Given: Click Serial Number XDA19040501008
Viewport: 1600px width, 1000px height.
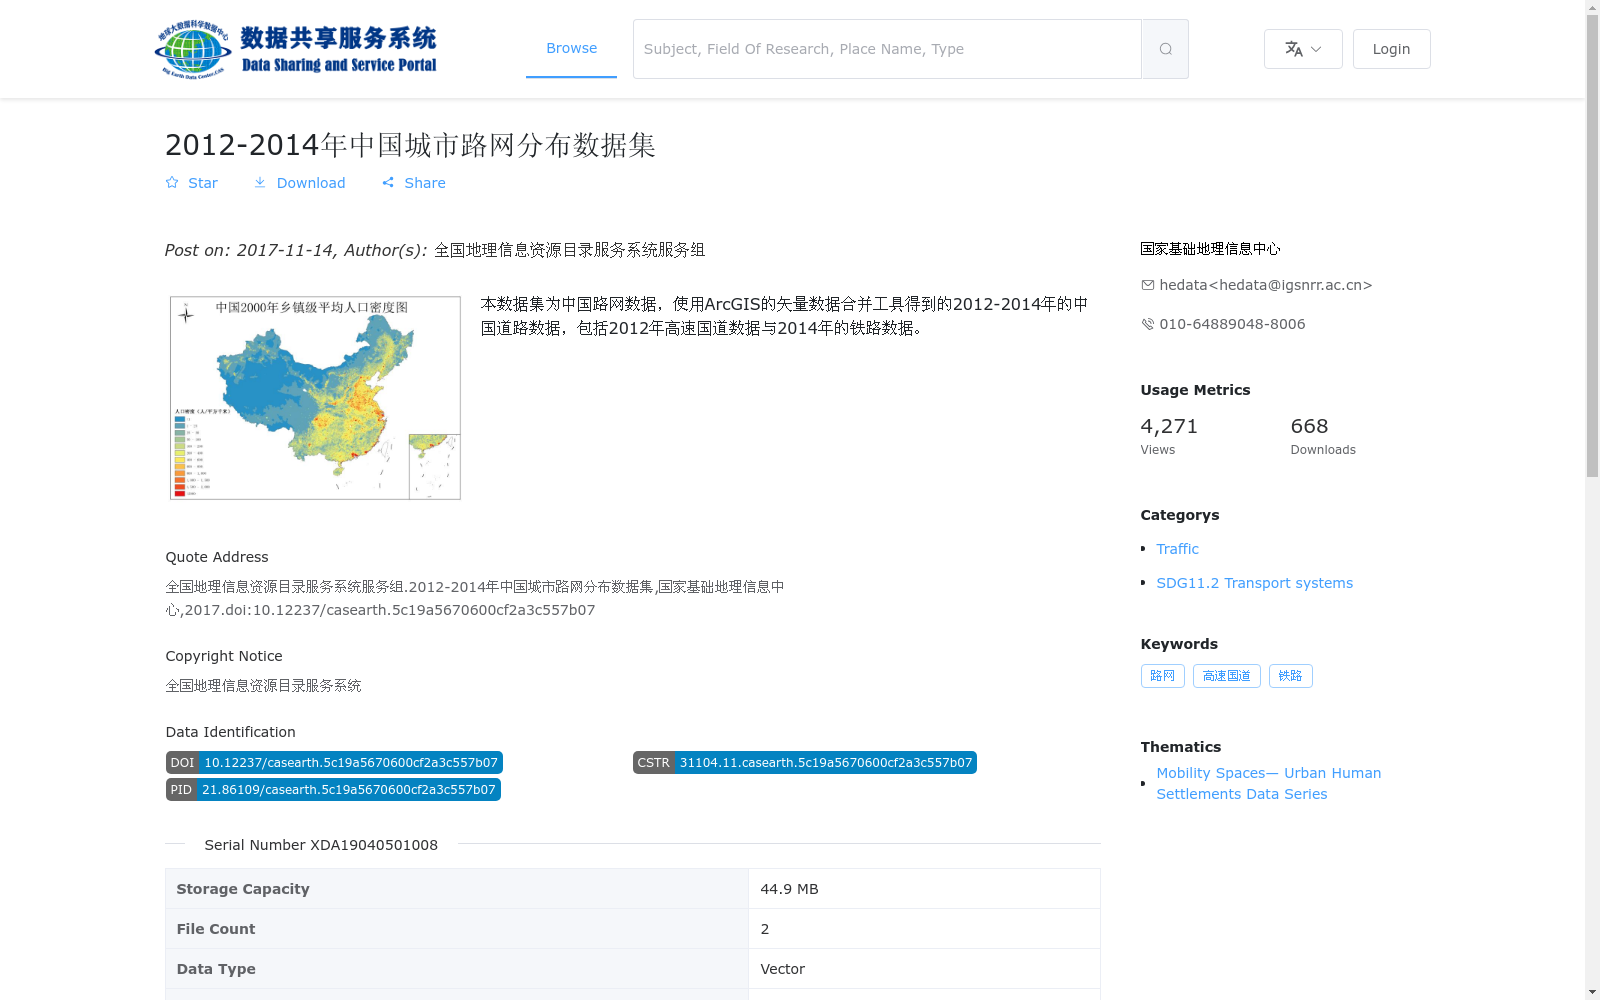Looking at the screenshot, I should coord(321,845).
